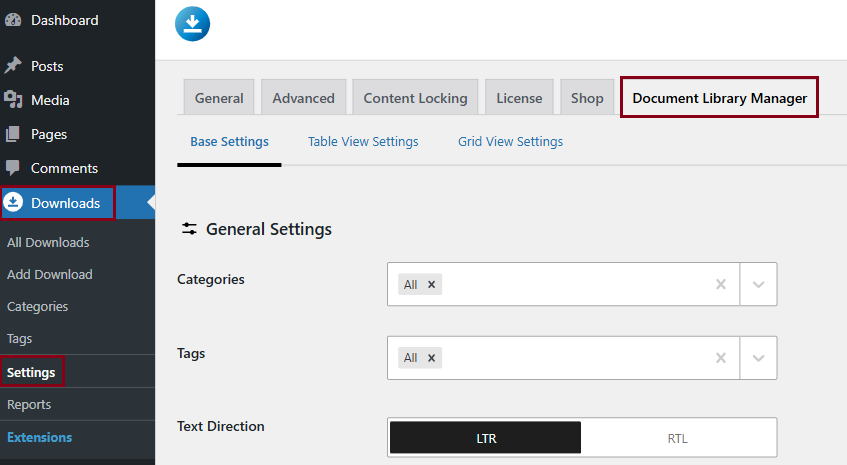Remove the All tag in Tags
The width and height of the screenshot is (847, 465).
(431, 358)
